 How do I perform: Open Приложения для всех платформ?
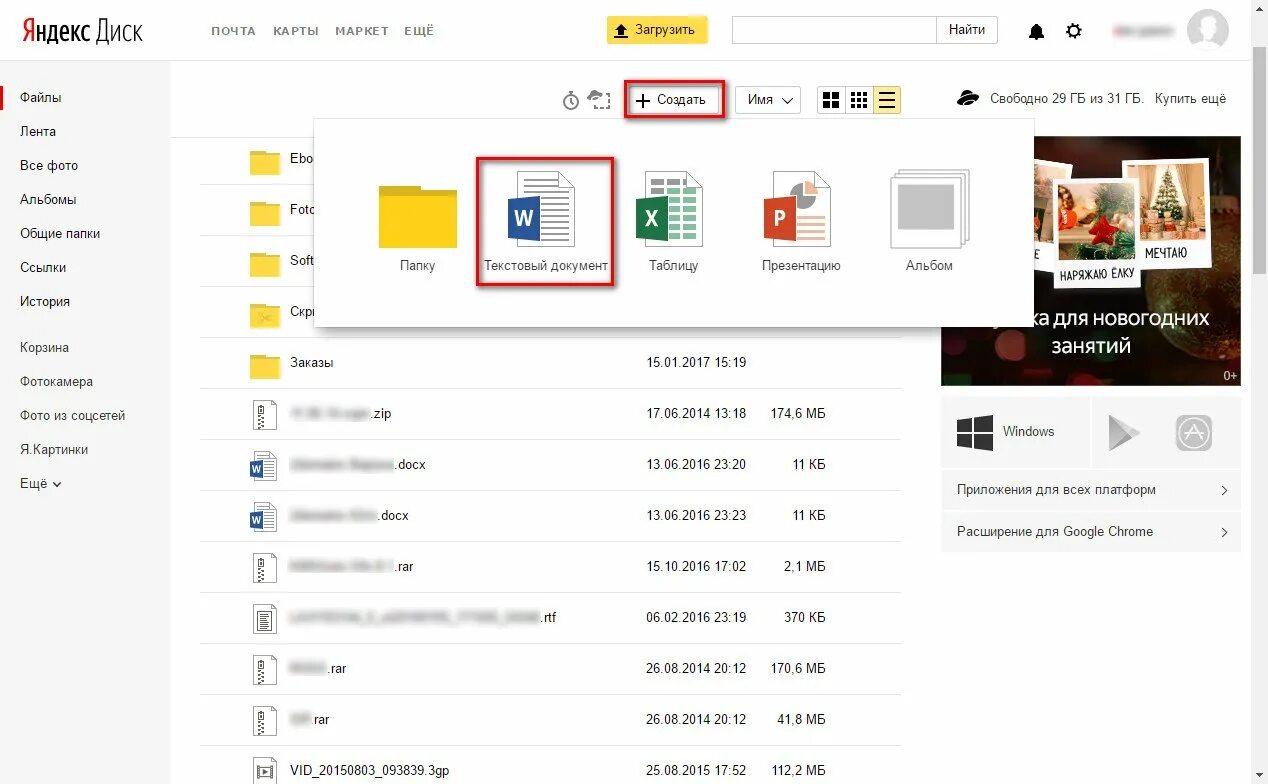[x=1091, y=490]
